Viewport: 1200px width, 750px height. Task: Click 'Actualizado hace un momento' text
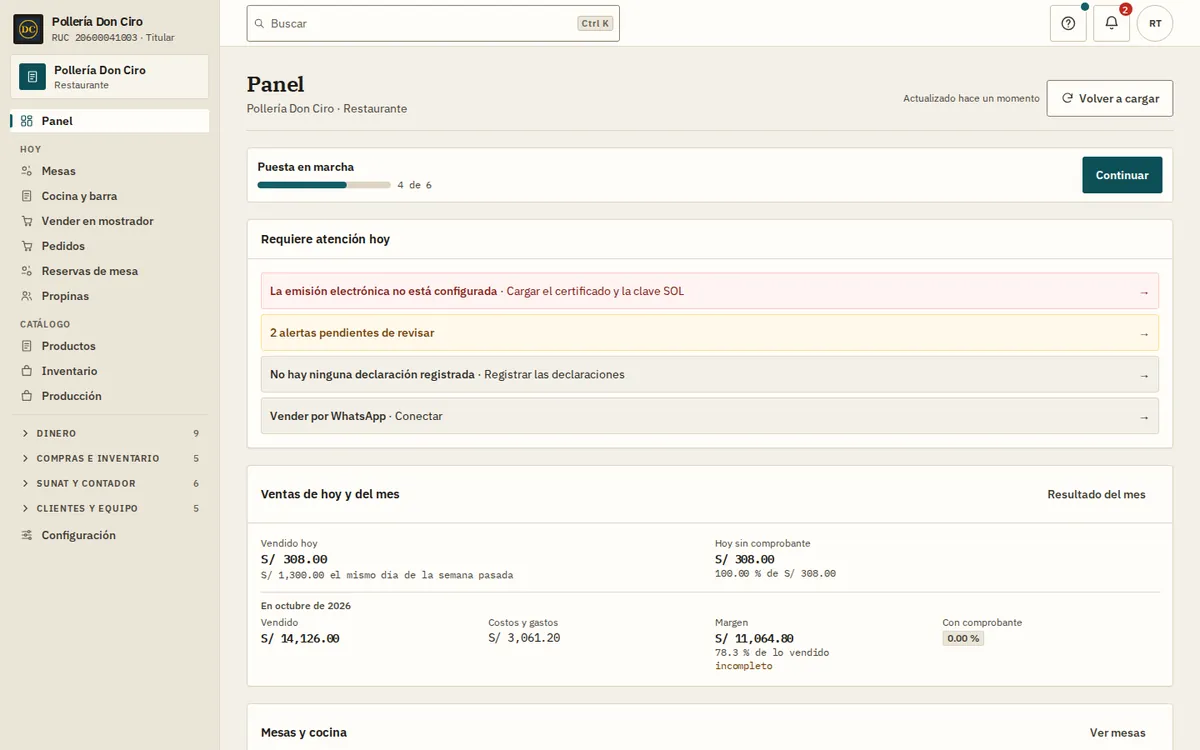pyautogui.click(x=971, y=98)
